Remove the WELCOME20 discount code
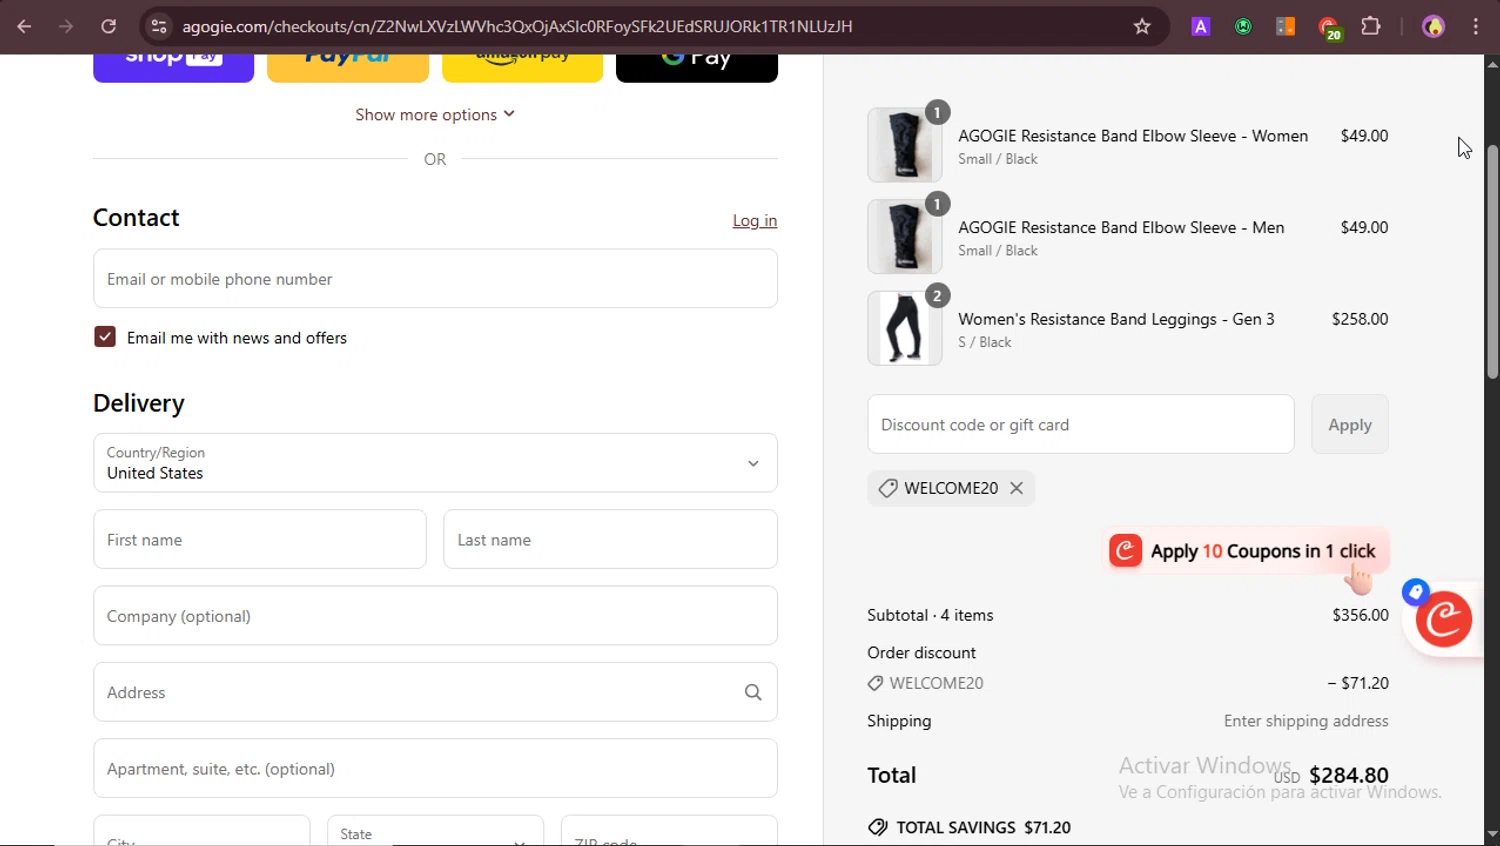 (1016, 488)
